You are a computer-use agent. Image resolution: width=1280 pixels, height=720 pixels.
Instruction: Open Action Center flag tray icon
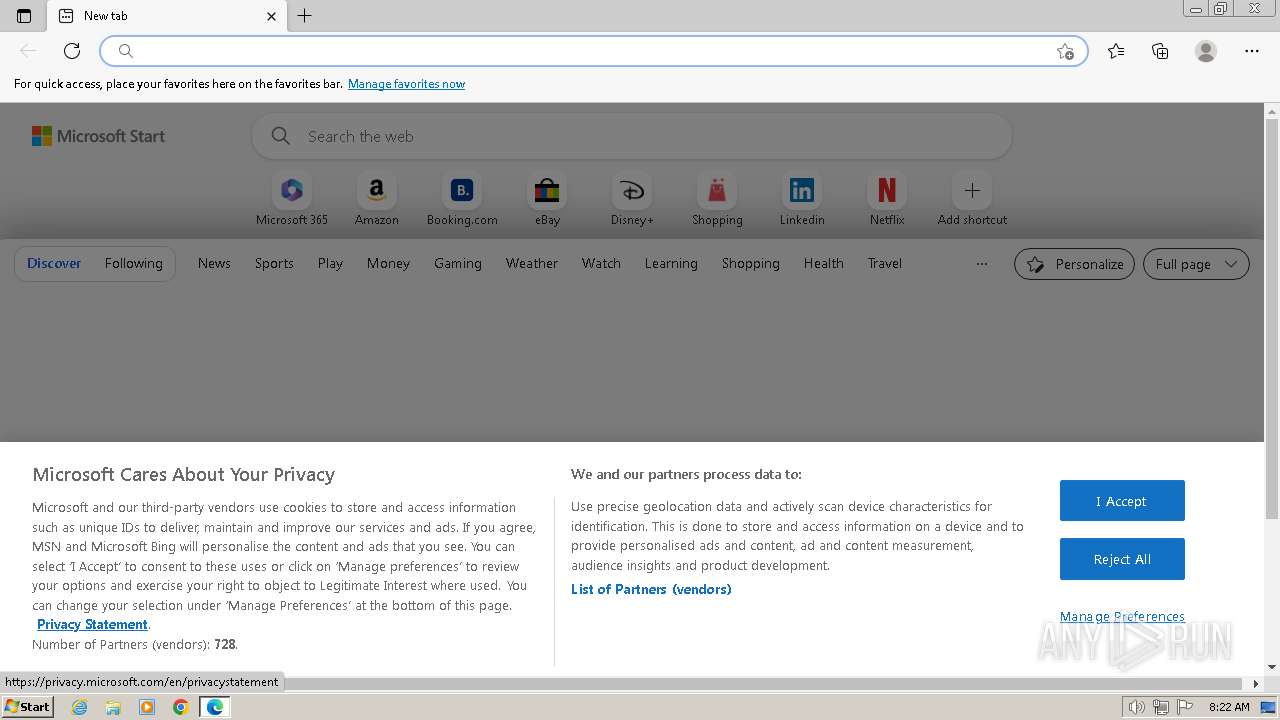click(x=1185, y=707)
